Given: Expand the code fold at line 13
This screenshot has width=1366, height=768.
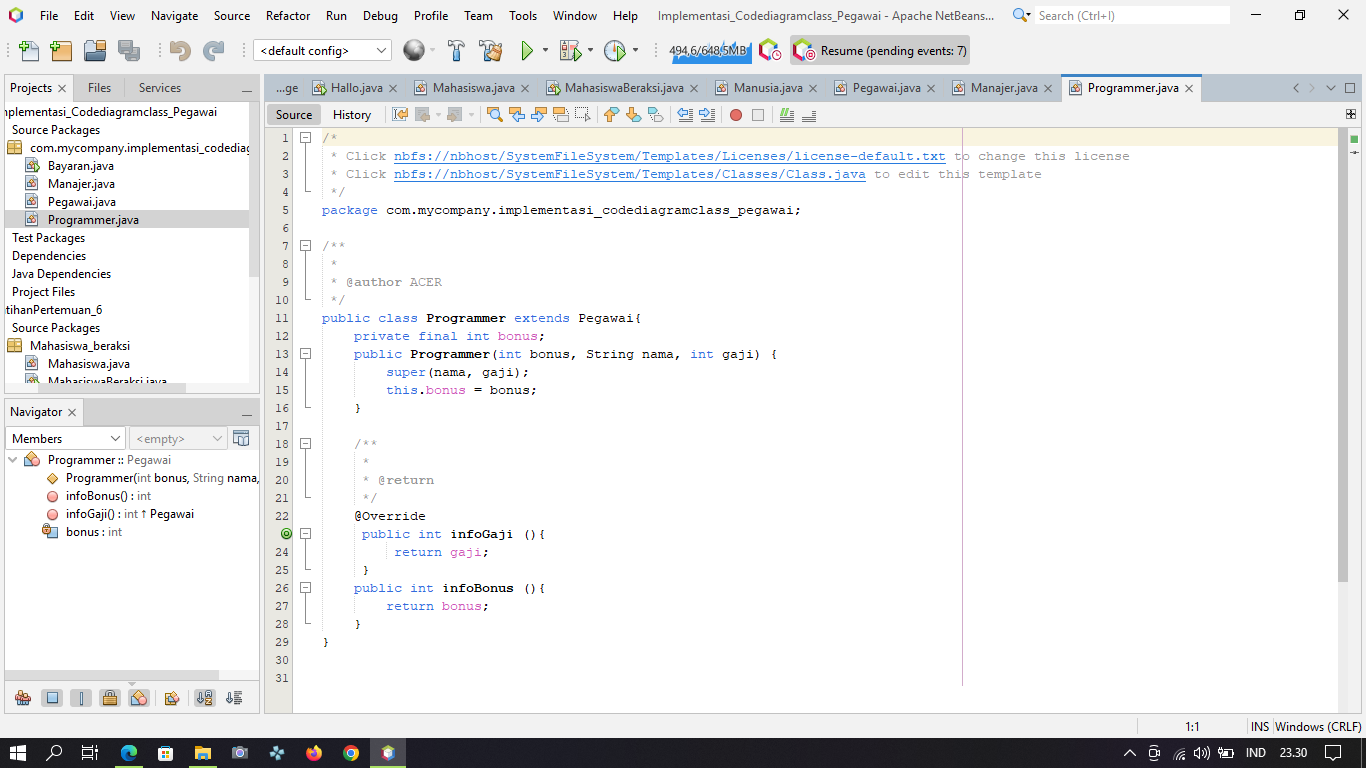Looking at the screenshot, I should (x=305, y=354).
